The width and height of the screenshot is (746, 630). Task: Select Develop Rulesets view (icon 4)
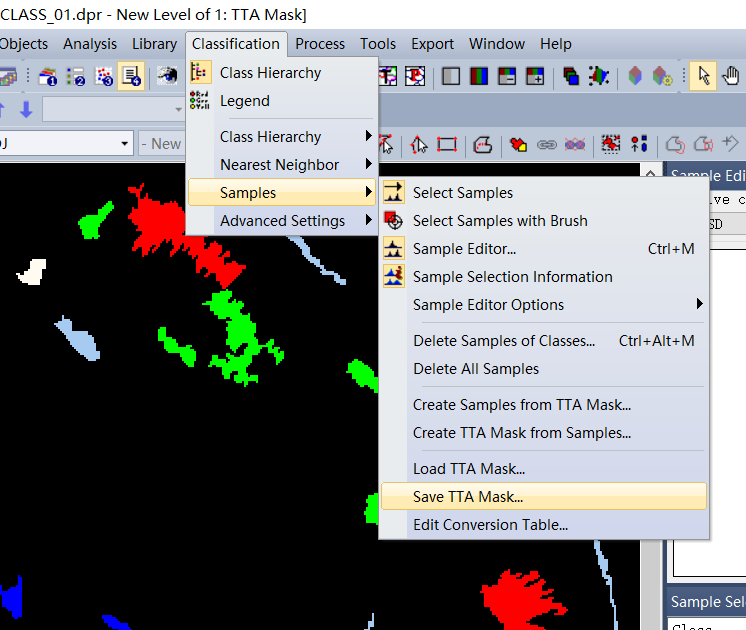[x=131, y=76]
